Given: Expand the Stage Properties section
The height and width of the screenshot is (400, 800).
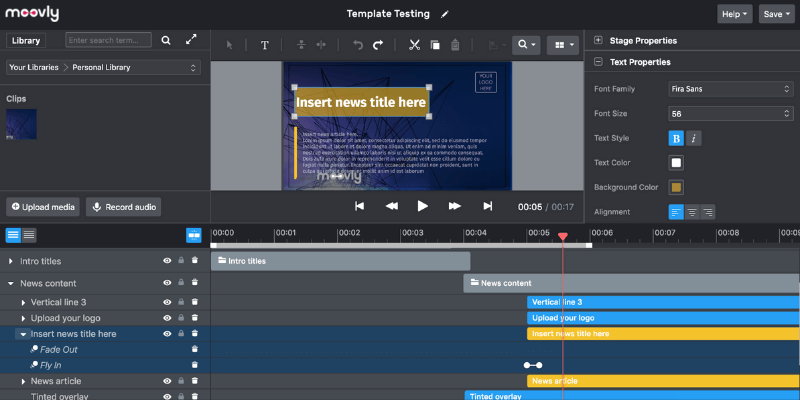Looking at the screenshot, I should pos(598,41).
